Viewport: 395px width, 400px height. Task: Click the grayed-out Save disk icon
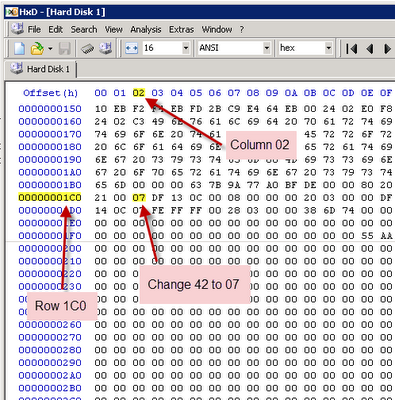point(65,49)
